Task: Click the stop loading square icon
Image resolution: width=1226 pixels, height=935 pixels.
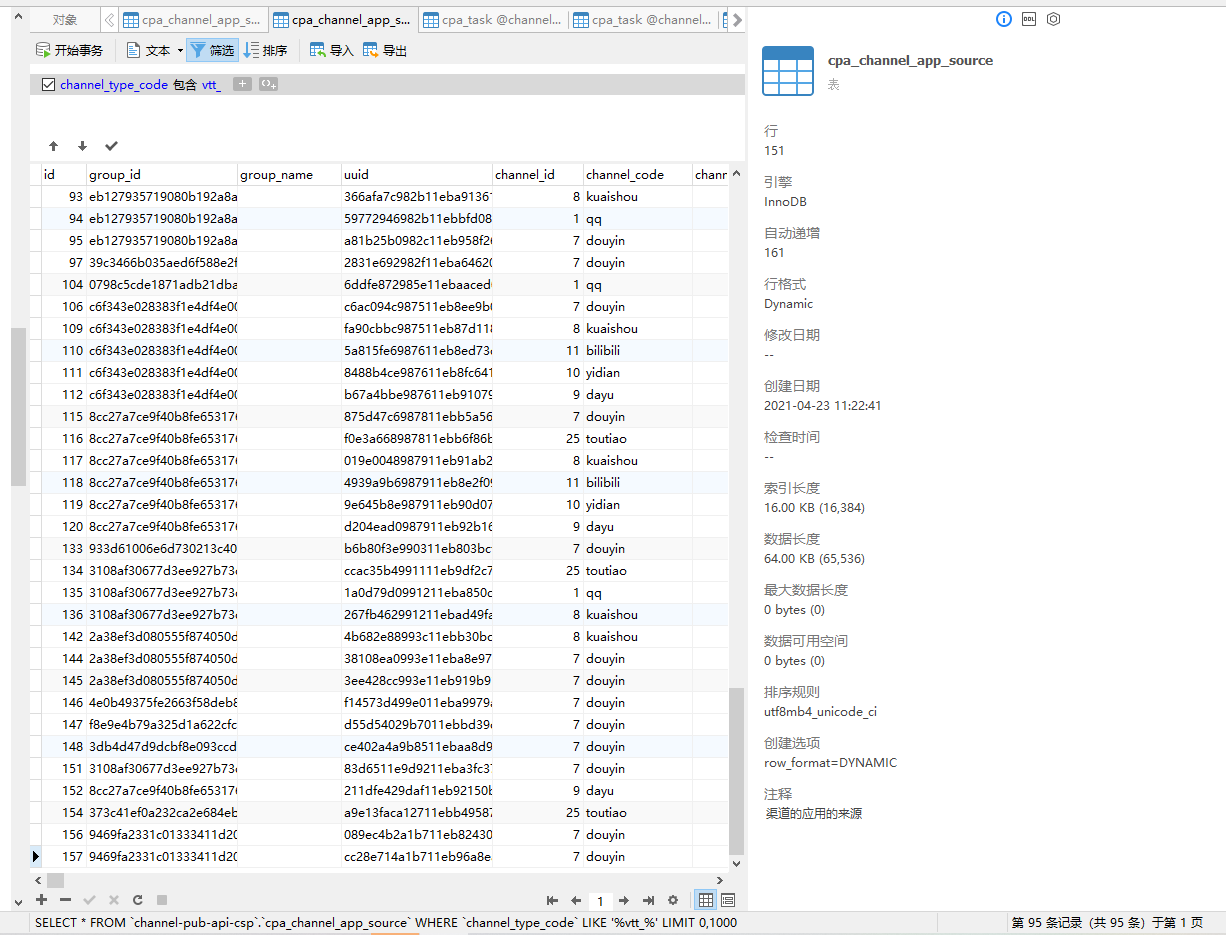Action: [x=161, y=900]
